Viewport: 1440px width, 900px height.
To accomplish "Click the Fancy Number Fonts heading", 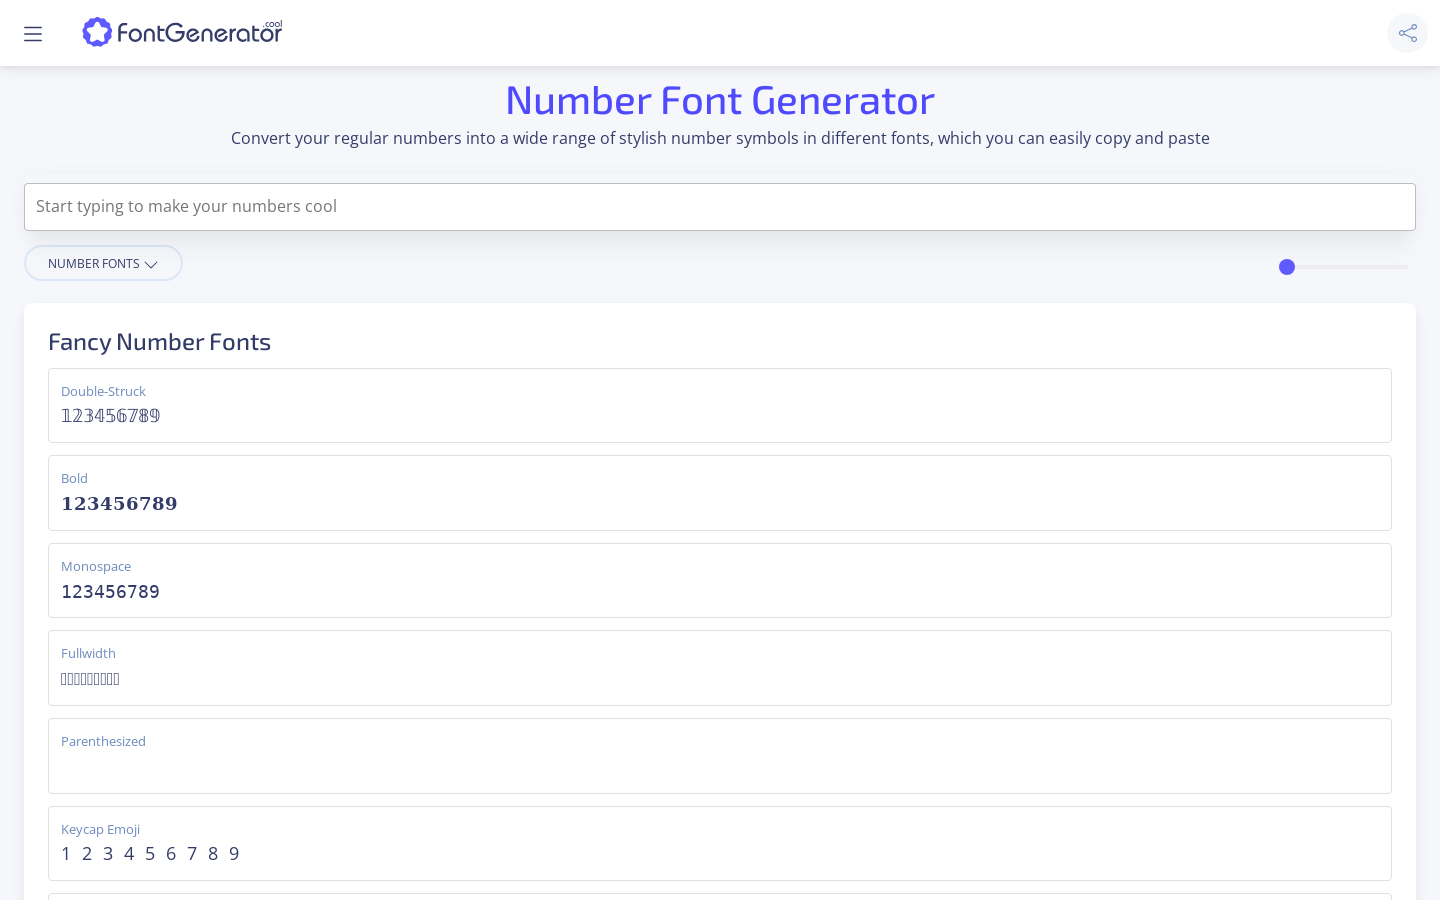I will tap(160, 342).
